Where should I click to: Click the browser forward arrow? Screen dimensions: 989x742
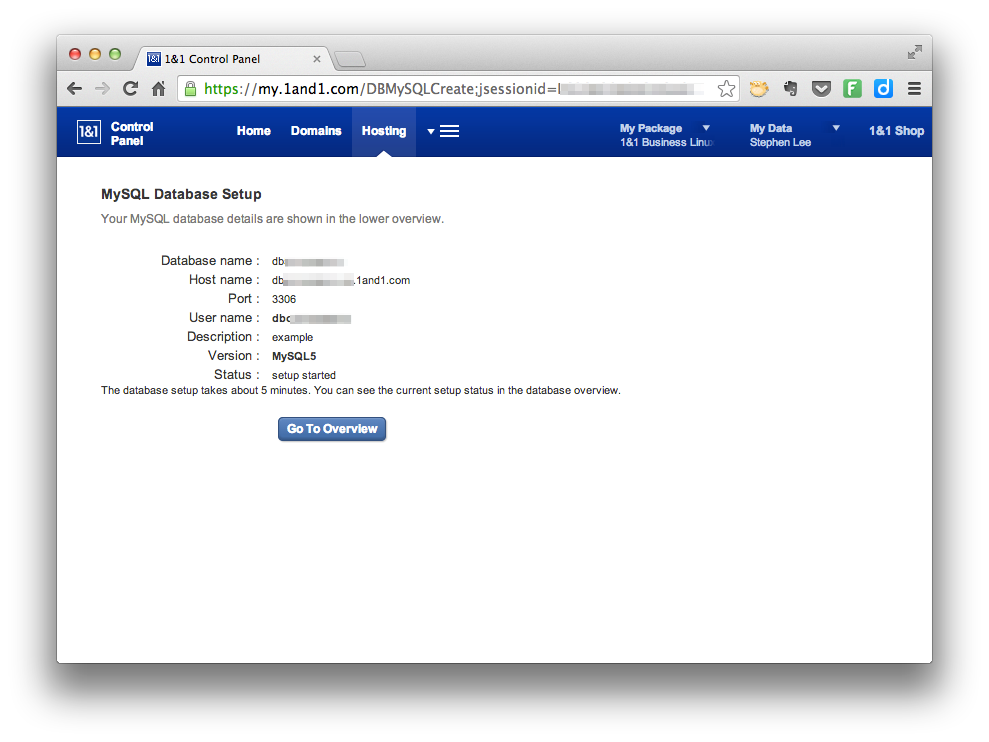click(102, 89)
